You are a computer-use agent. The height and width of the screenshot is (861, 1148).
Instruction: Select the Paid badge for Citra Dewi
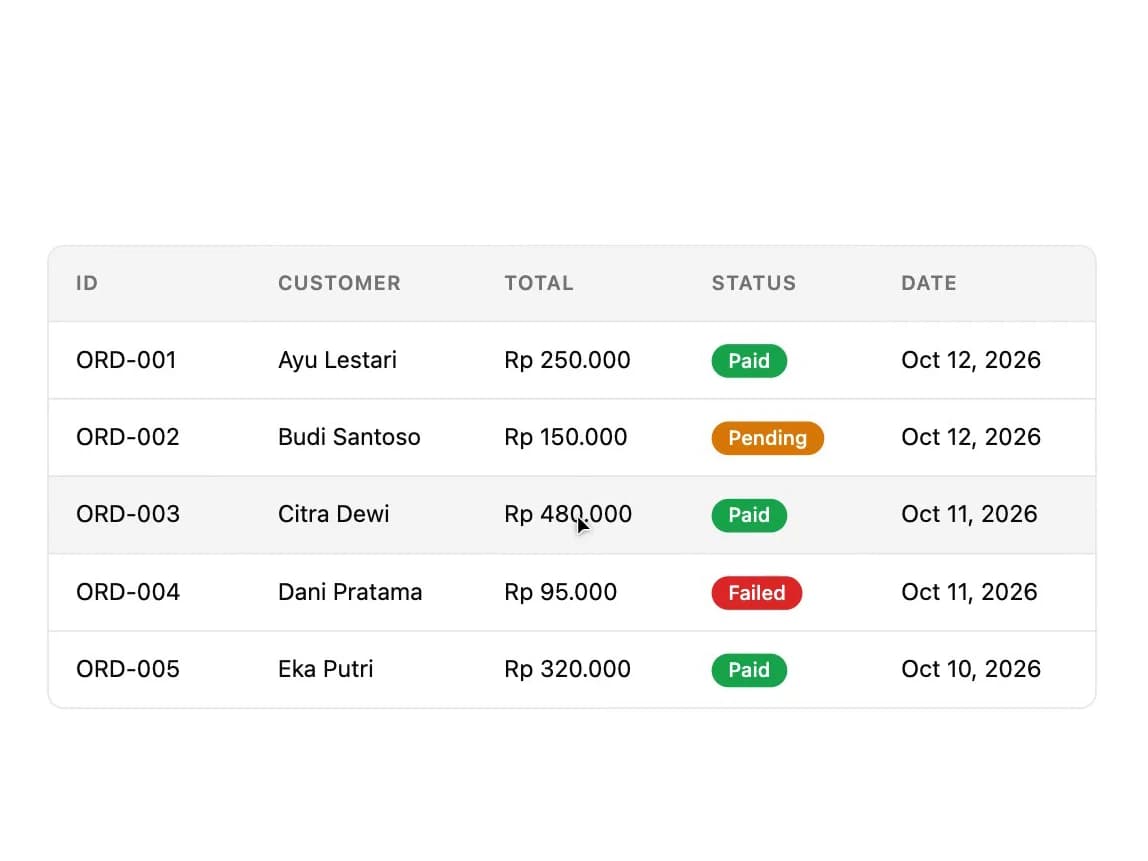click(x=749, y=515)
